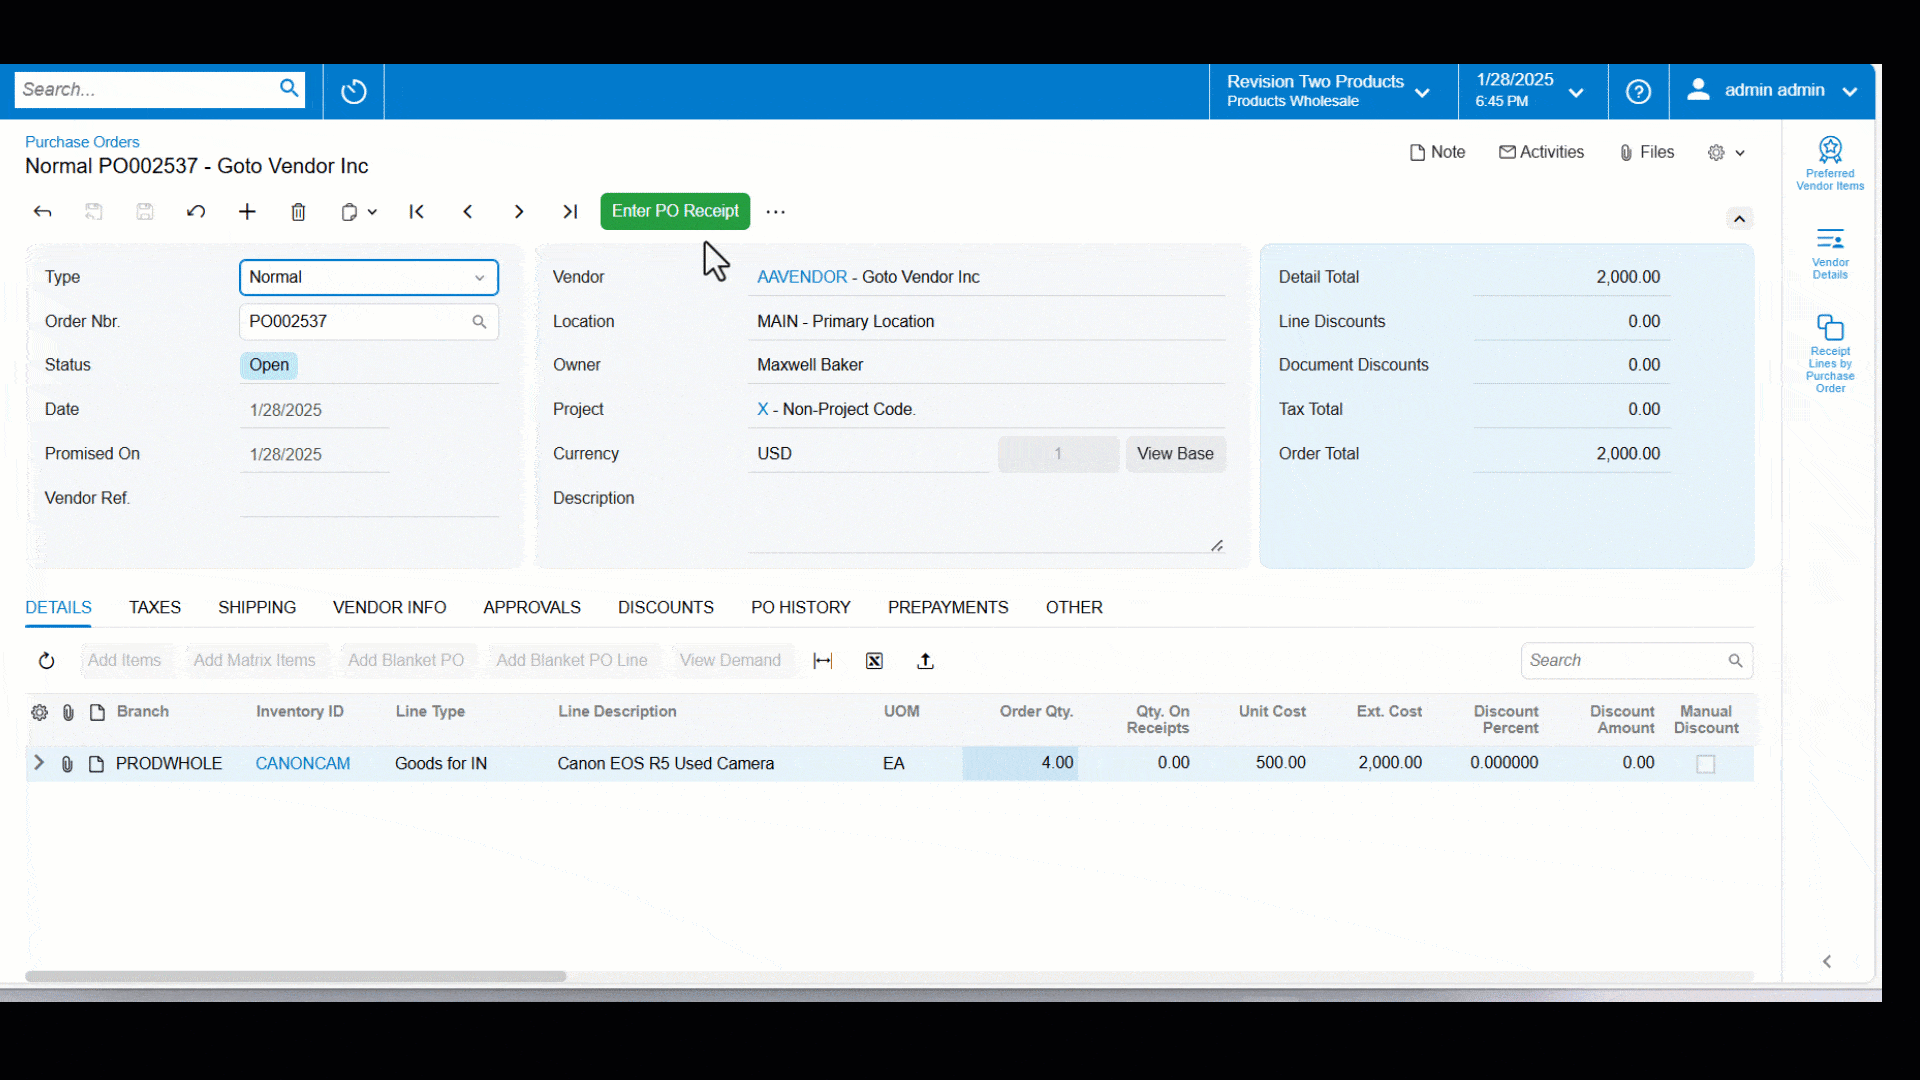
Task: Click the X project code link
Action: click(763, 409)
